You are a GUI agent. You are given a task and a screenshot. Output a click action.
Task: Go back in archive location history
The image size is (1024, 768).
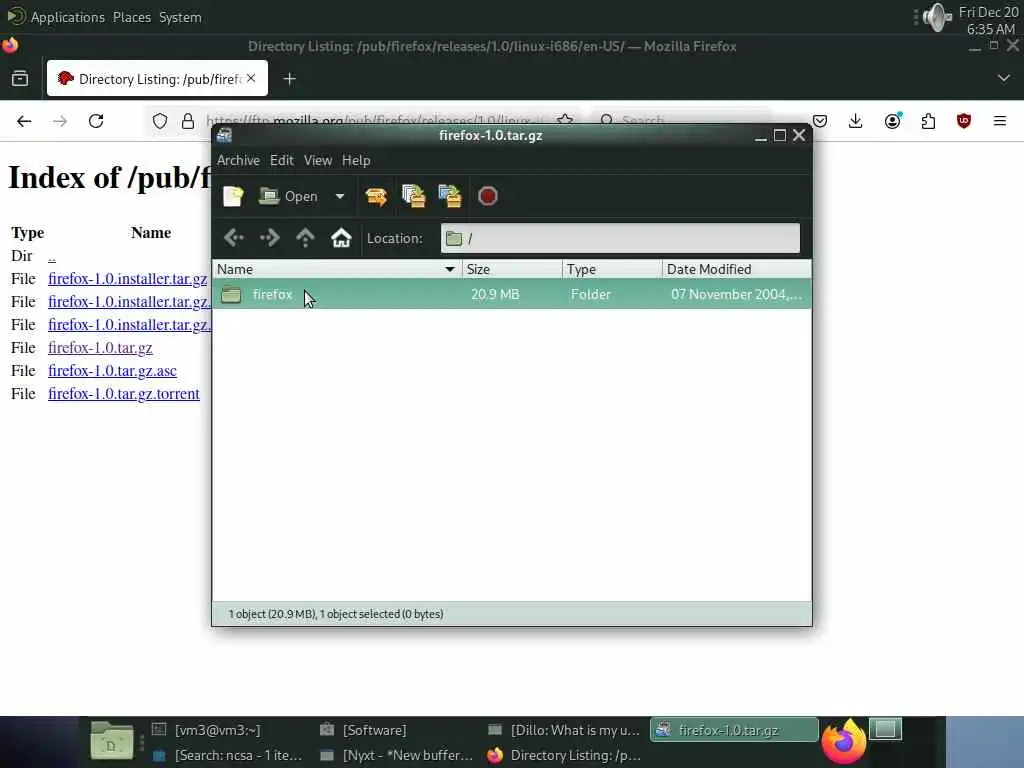[233, 238]
